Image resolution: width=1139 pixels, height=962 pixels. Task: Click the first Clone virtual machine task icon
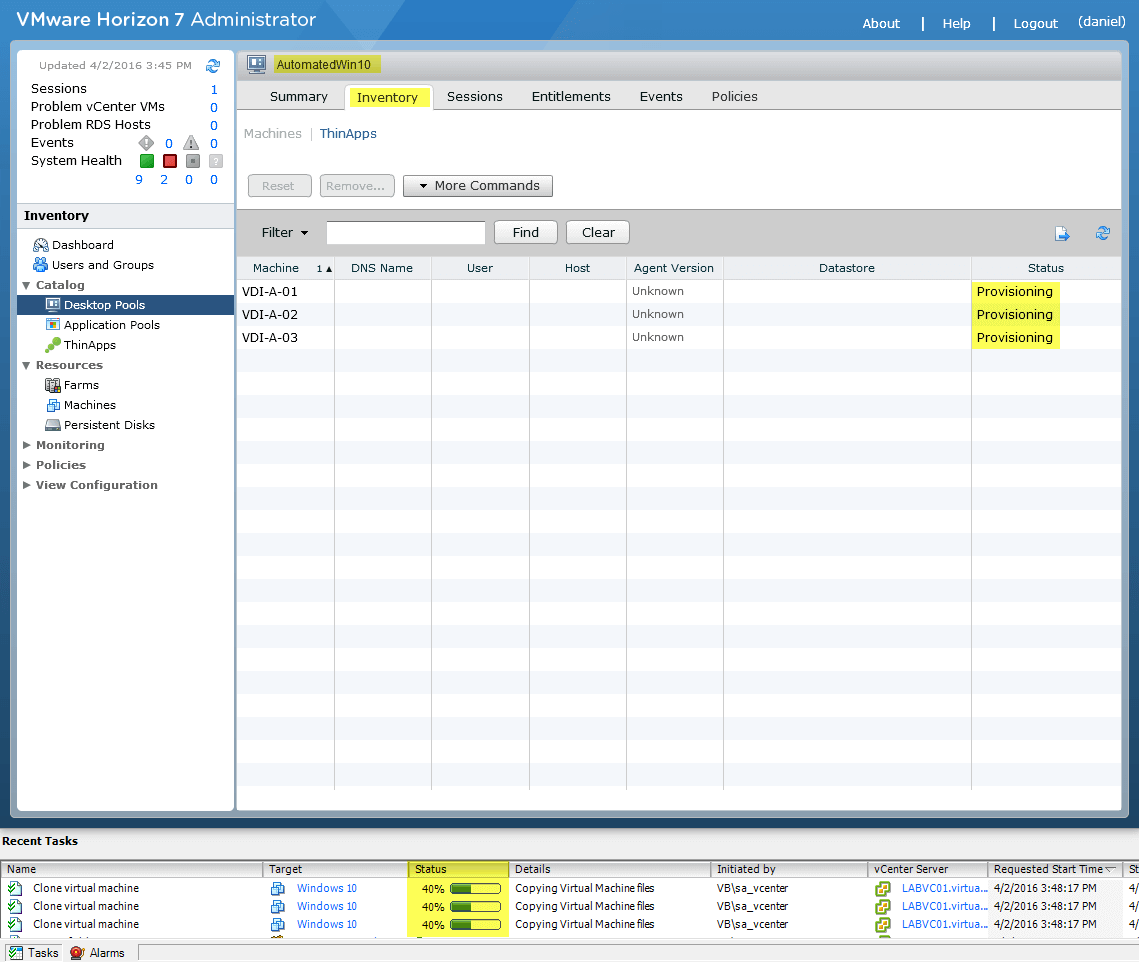point(15,889)
